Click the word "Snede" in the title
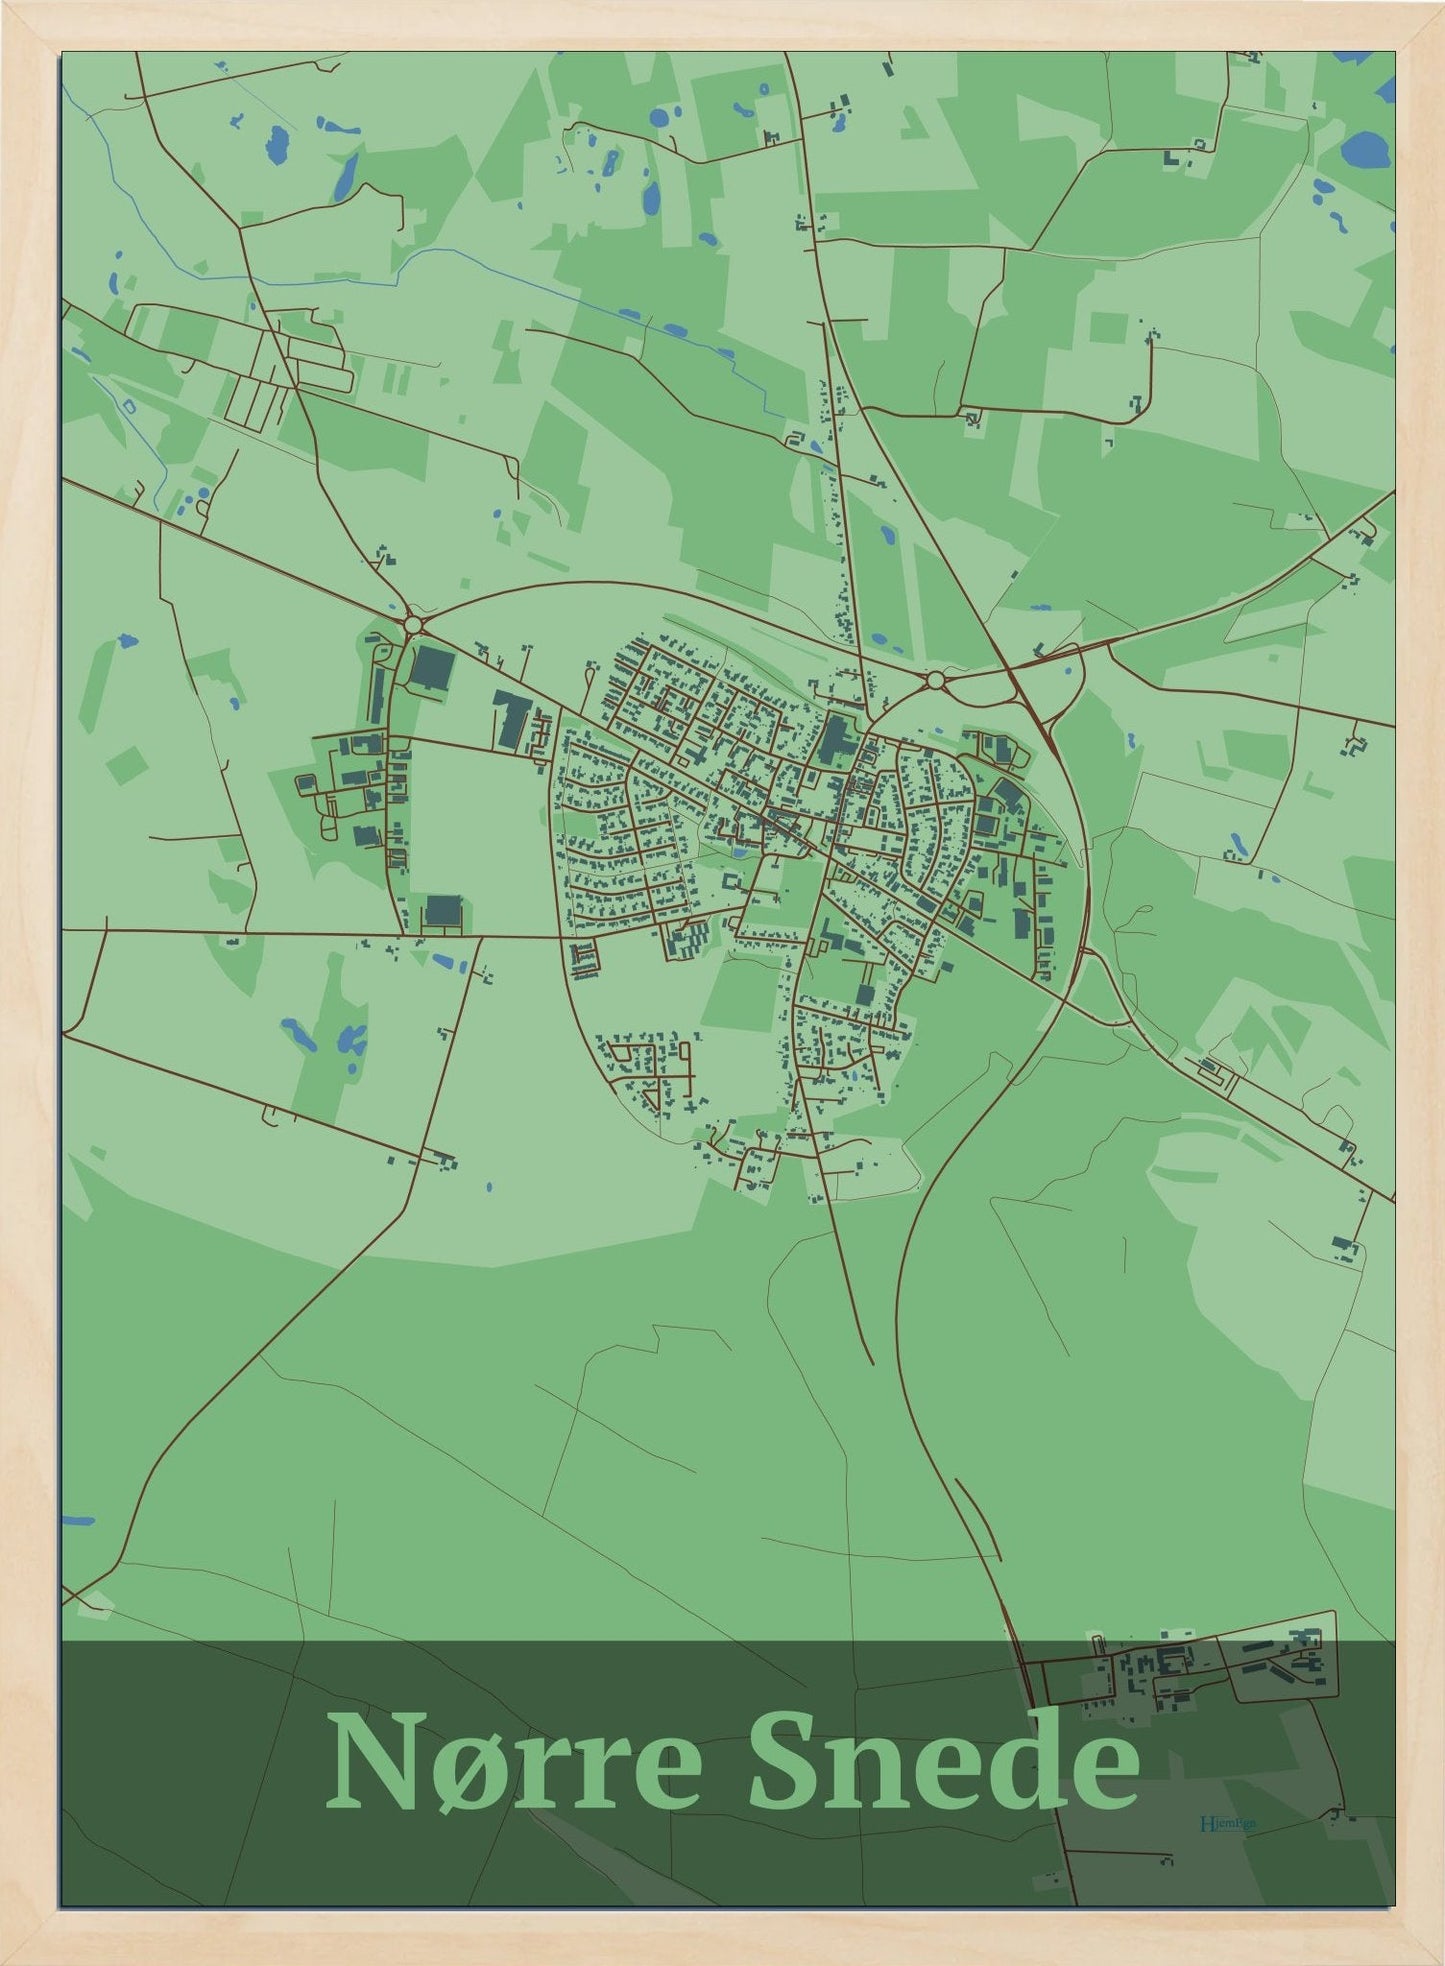This screenshot has height=1966, width=1445. point(942,1761)
